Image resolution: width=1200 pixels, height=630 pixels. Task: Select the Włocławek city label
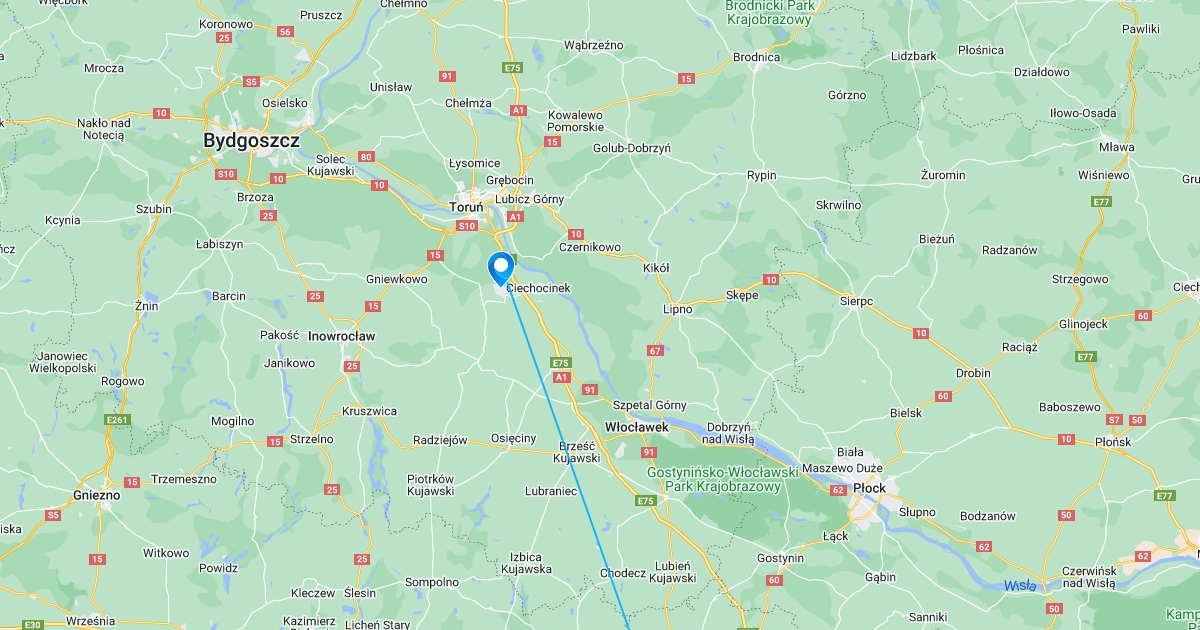click(637, 427)
